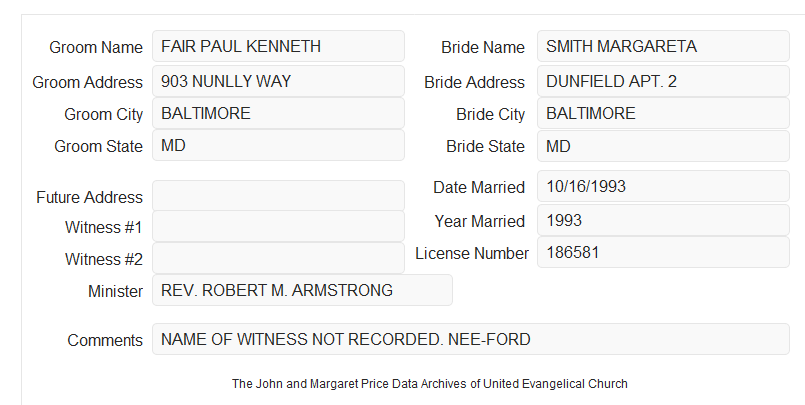The image size is (805, 405).
Task: Click the Price Data Archives footer text
Action: [430, 383]
